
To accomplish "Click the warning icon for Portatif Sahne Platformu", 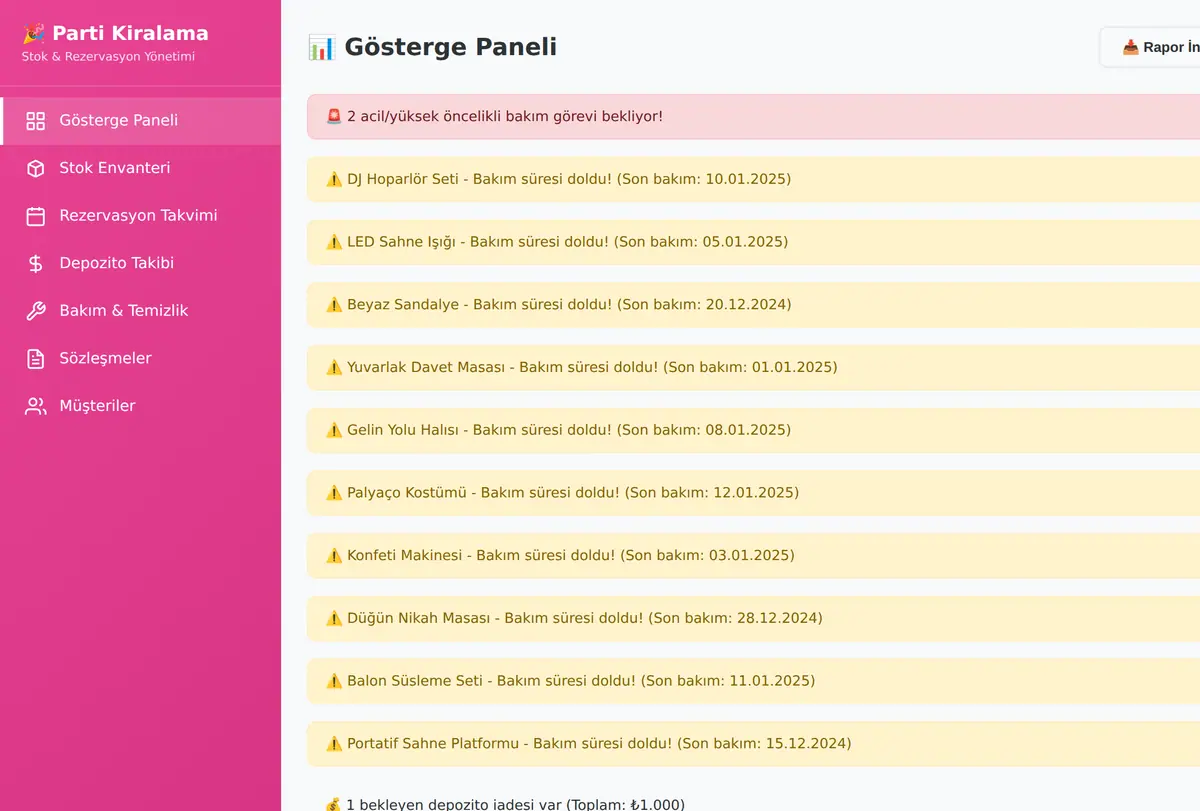I will (334, 743).
